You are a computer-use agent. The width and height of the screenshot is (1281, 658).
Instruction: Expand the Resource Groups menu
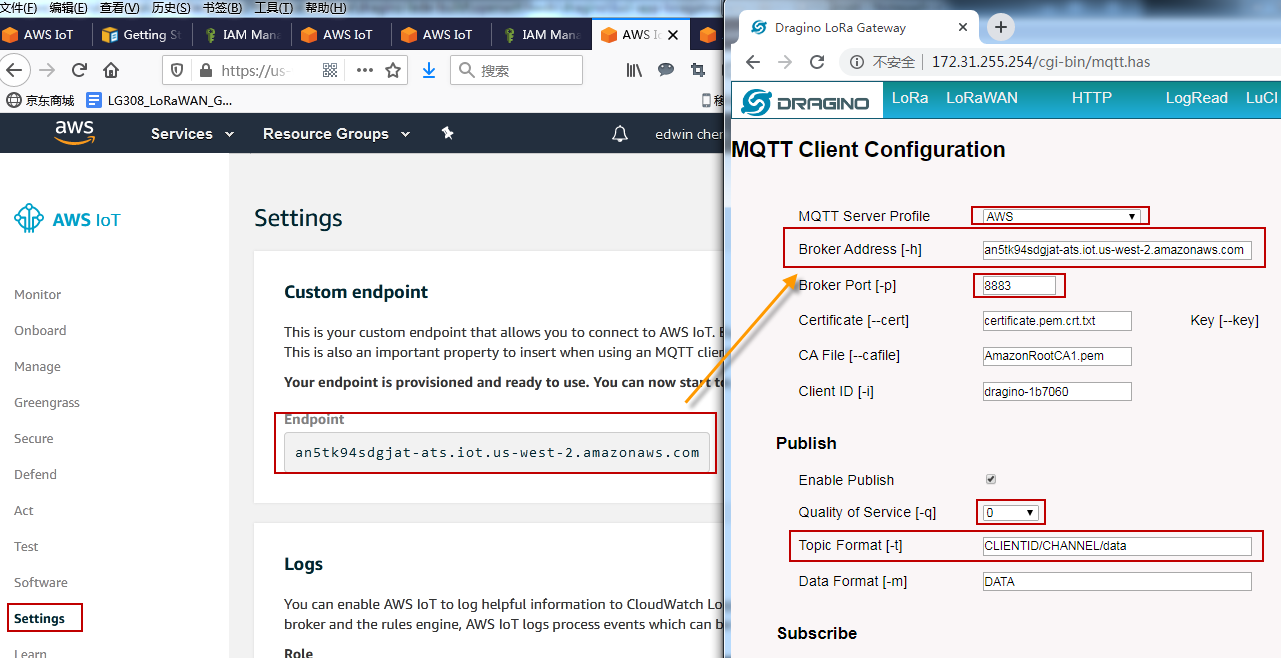(336, 134)
